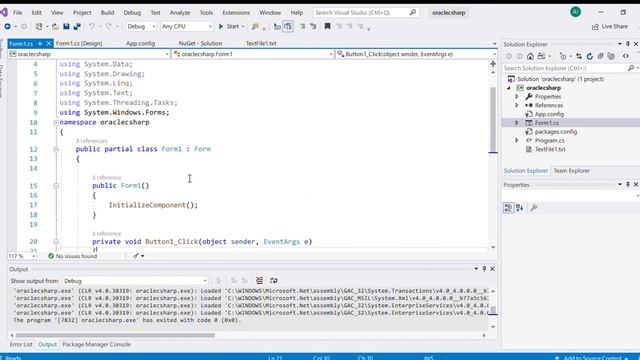The image size is (640, 360).
Task: Open the Extensions menu
Action: 236,13
